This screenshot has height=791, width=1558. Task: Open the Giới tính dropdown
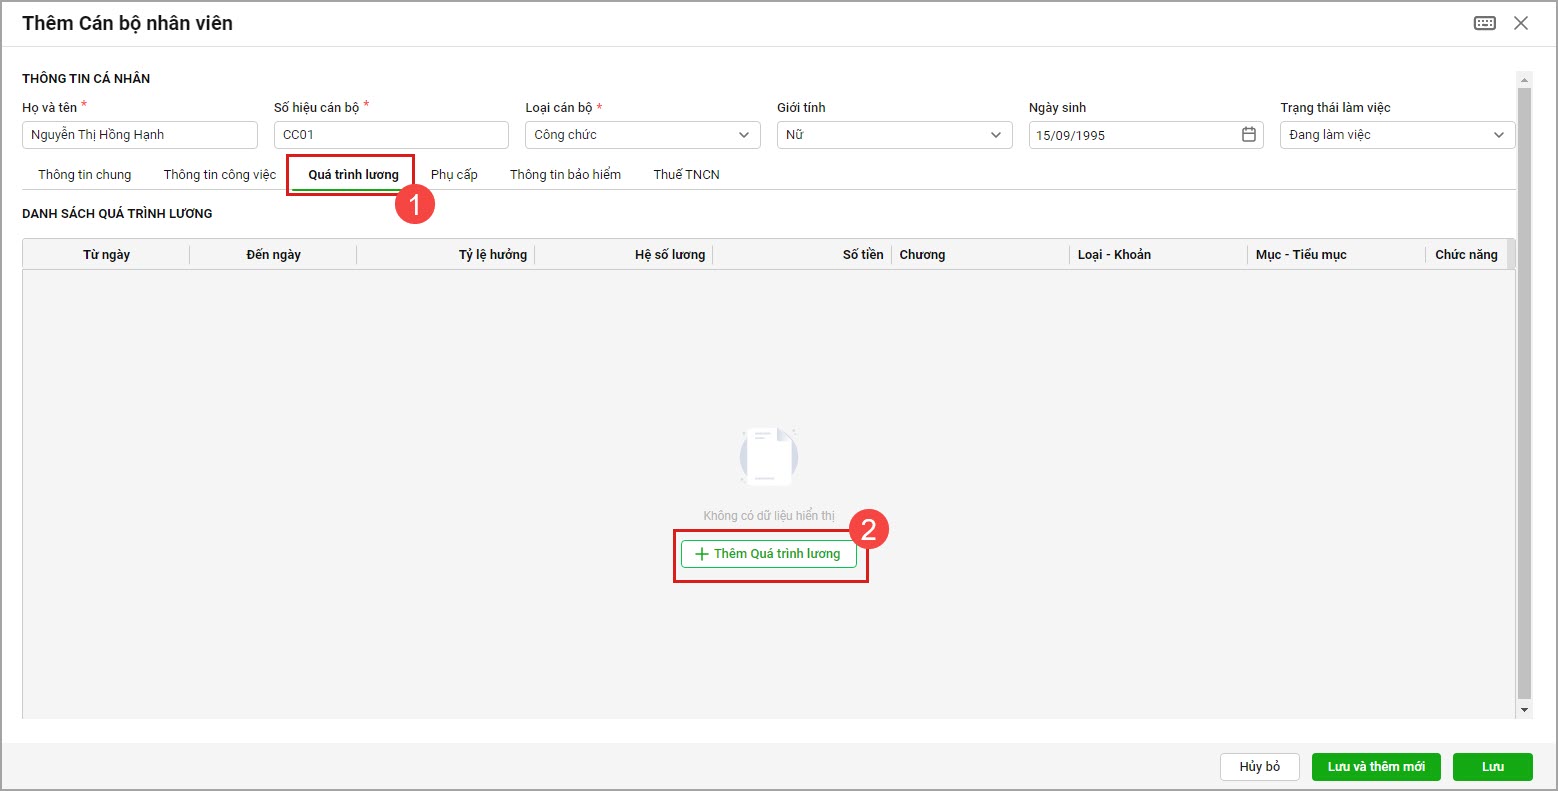tap(995, 135)
